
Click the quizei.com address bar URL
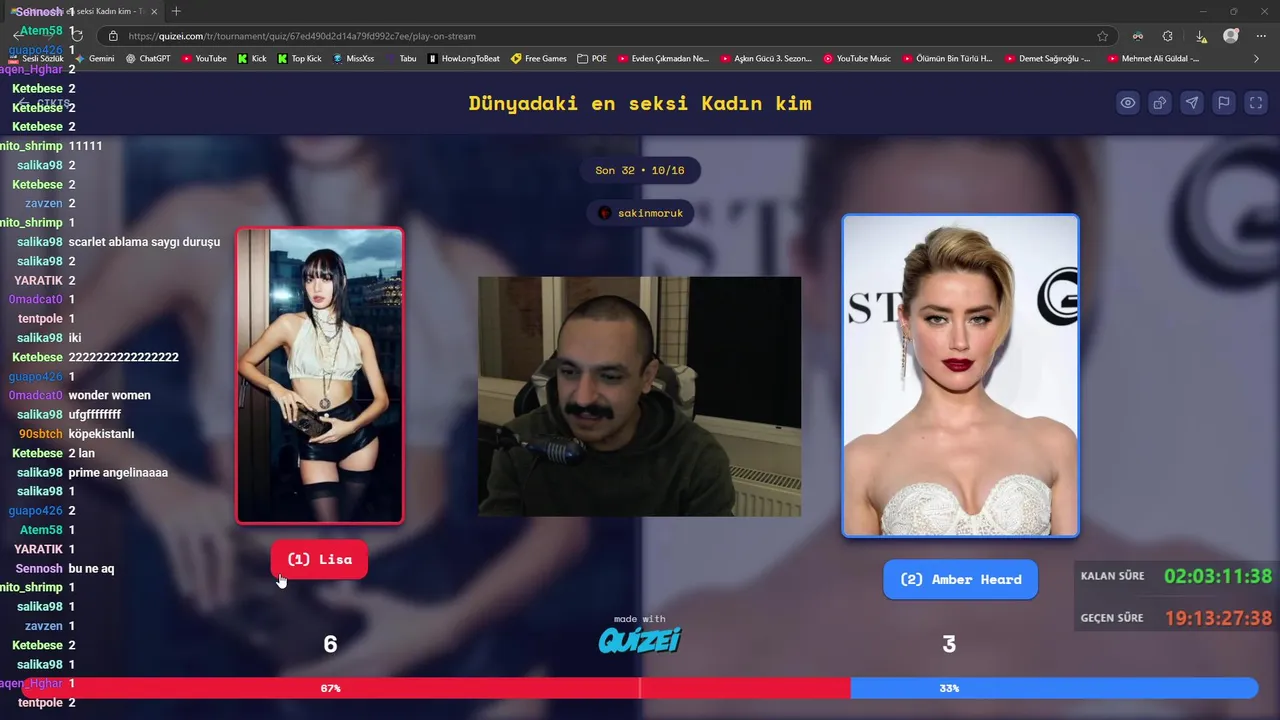(302, 36)
